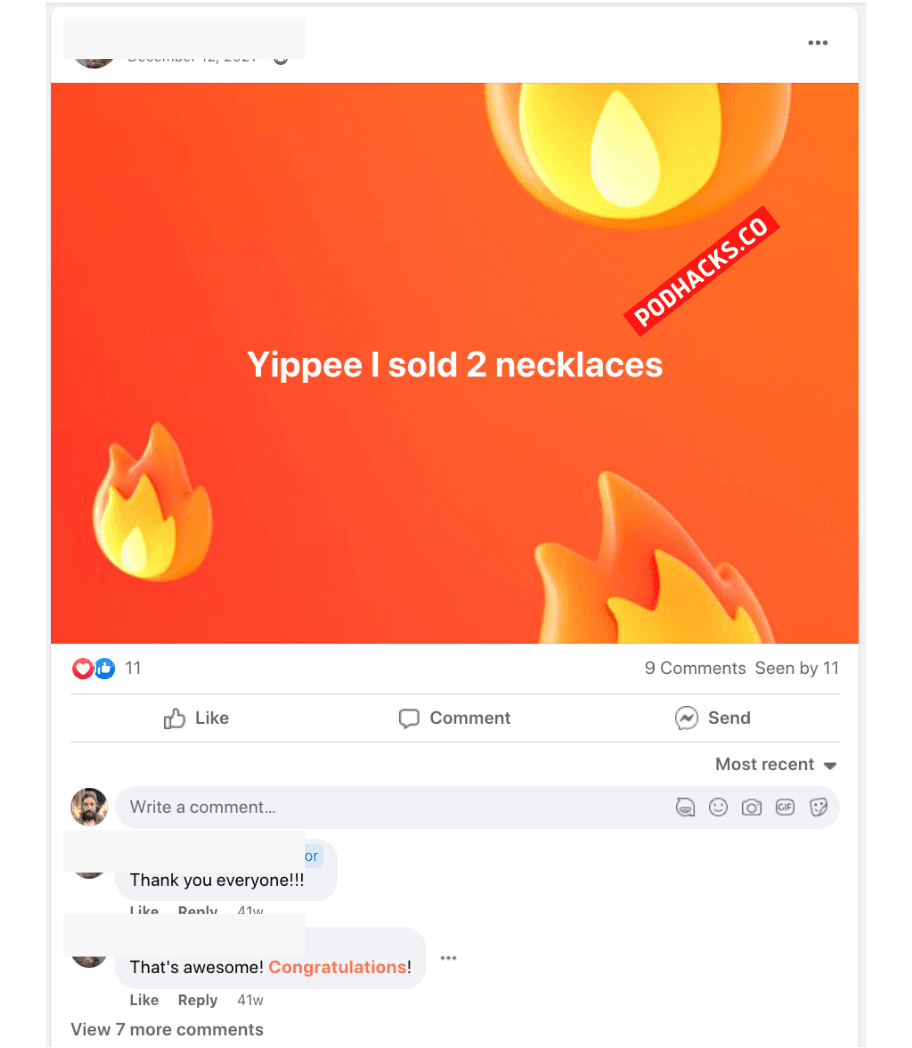Screen dimensions: 912x1048
Task: Open the Yippee I sold 2 necklaces image
Action: click(x=454, y=364)
